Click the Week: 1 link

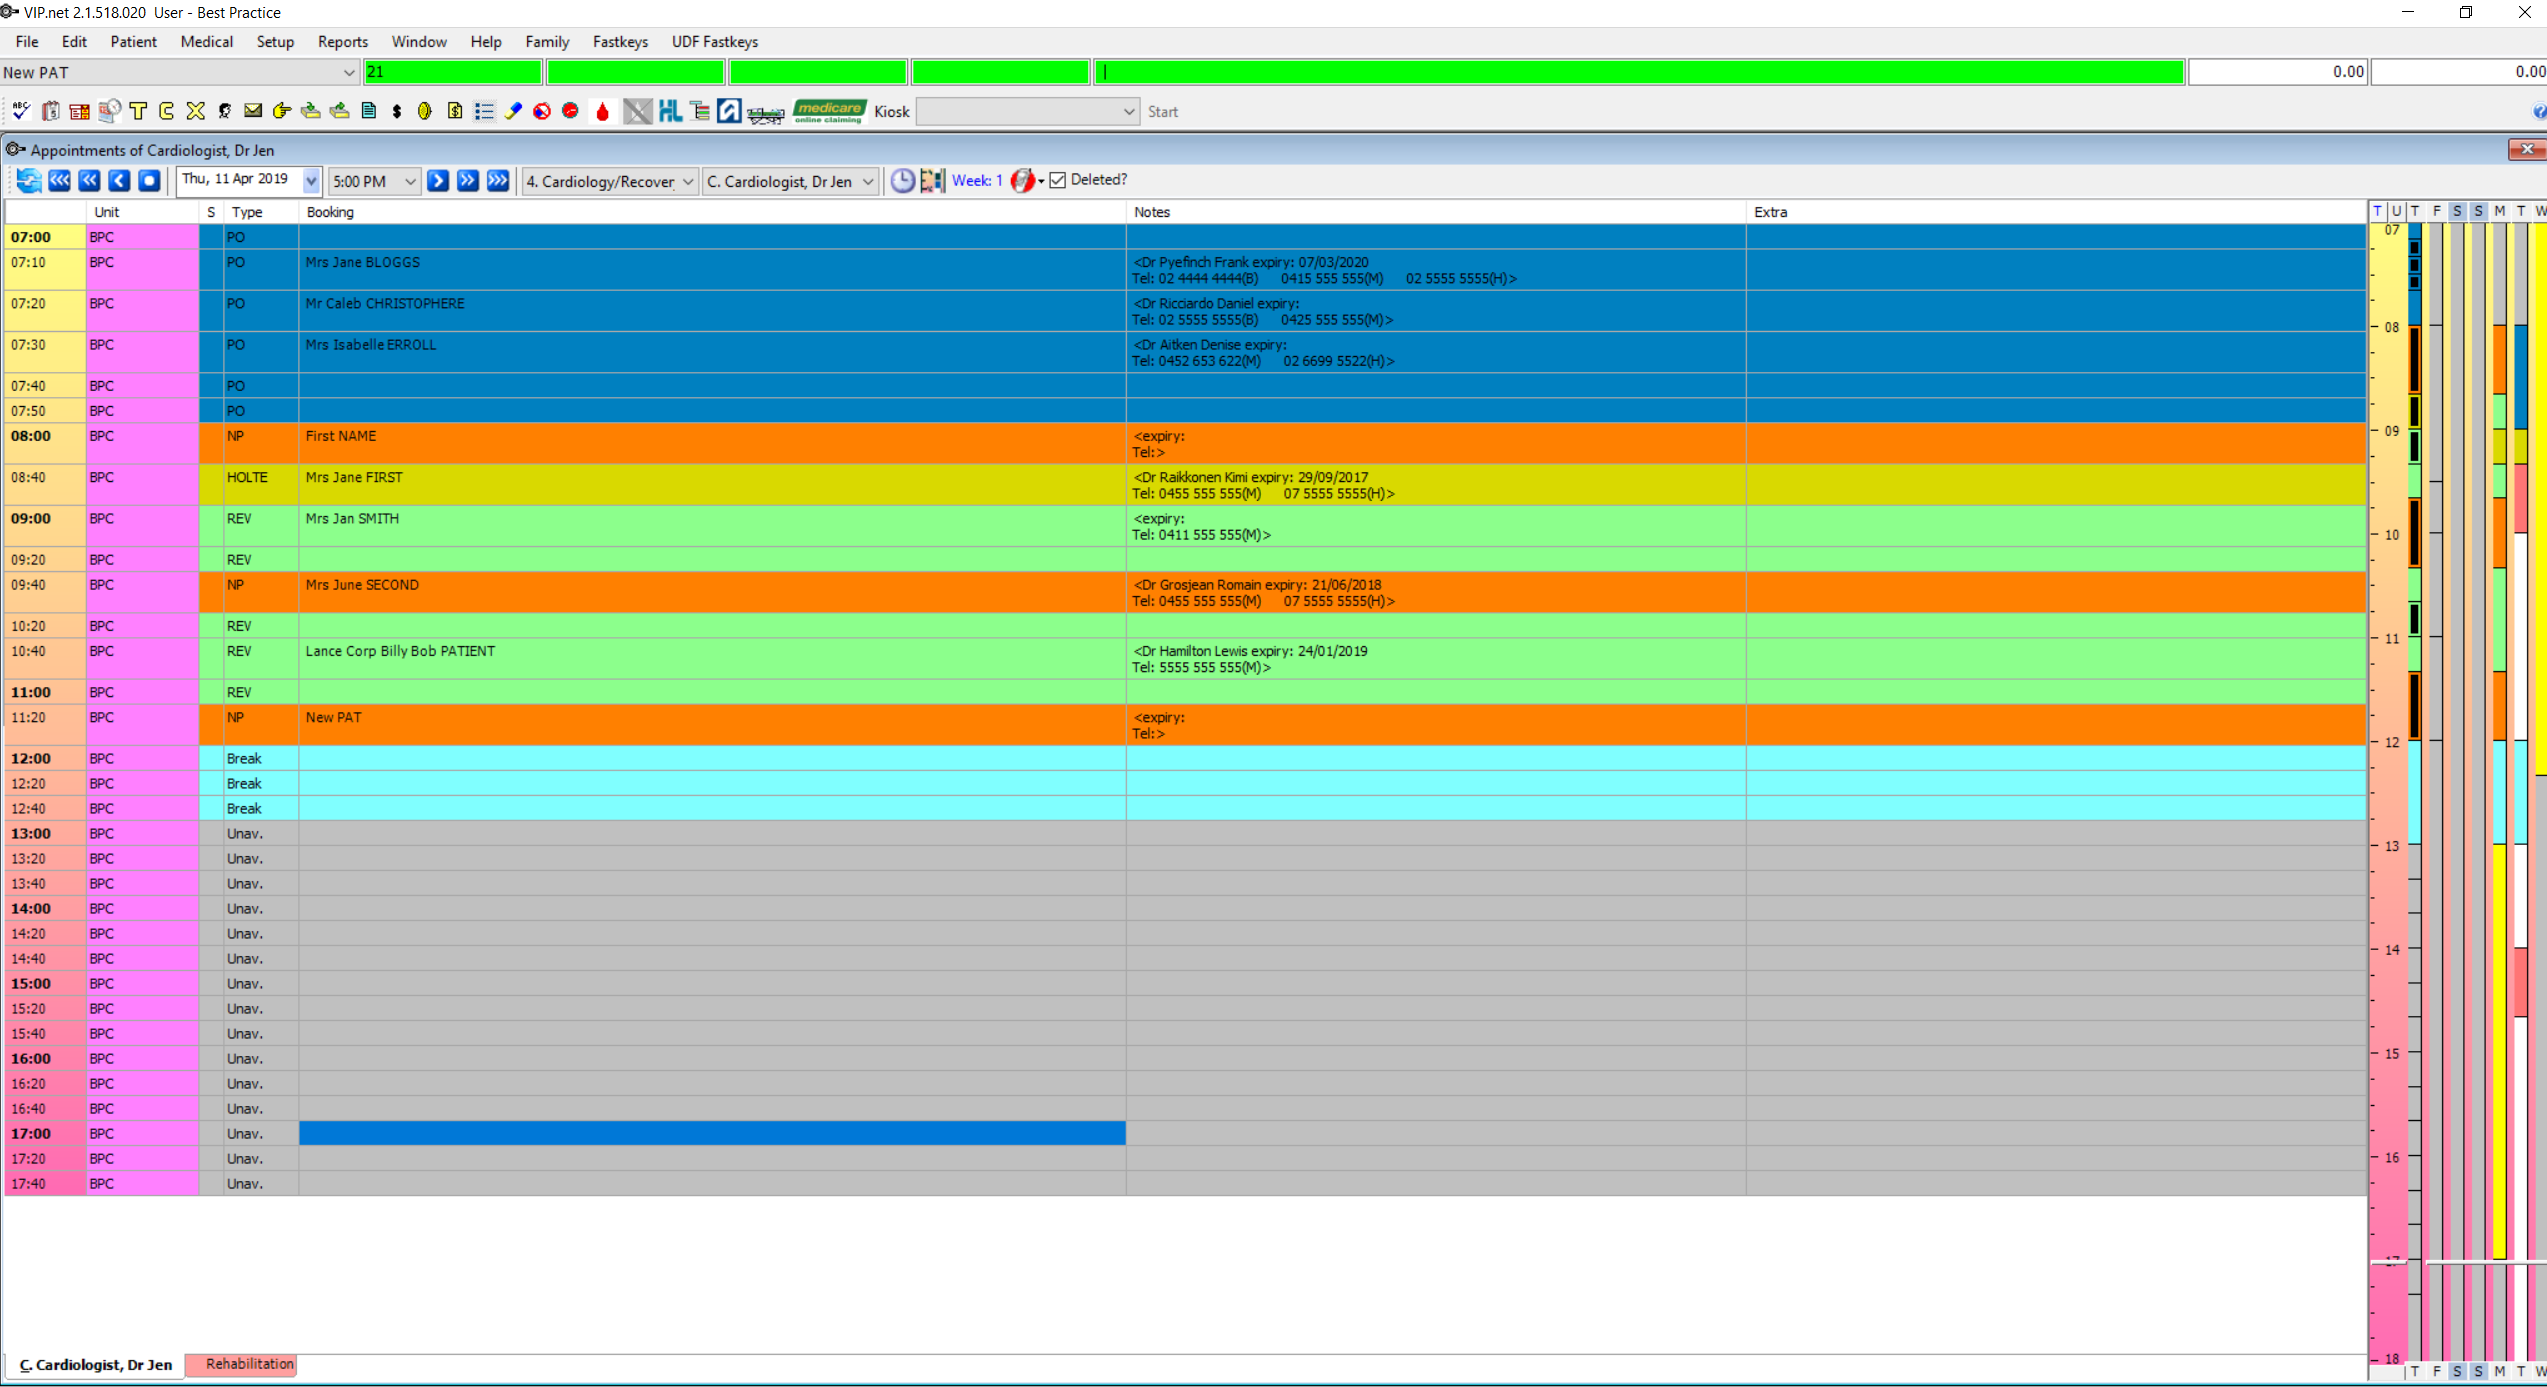976,181
